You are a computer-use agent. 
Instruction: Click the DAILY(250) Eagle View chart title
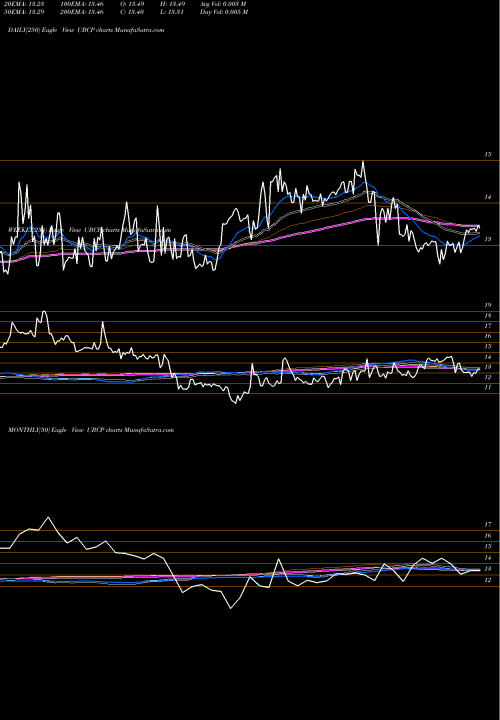coord(86,30)
